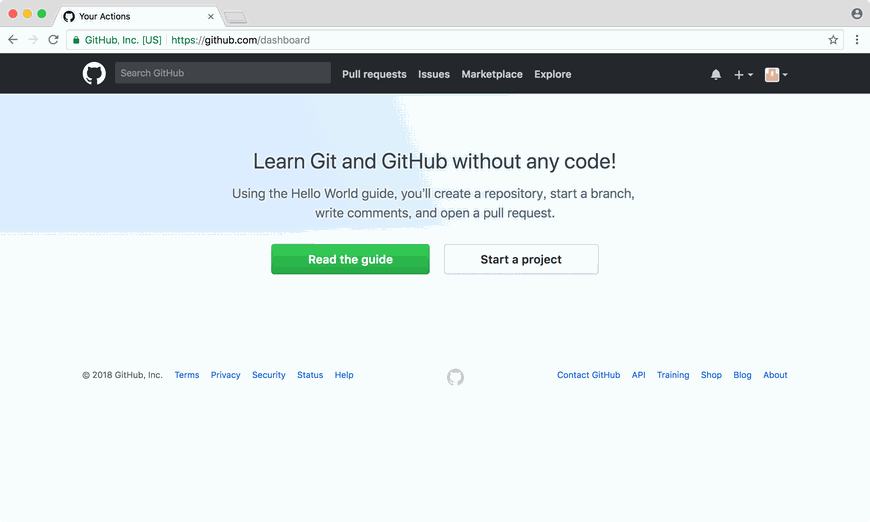Image resolution: width=870 pixels, height=522 pixels.
Task: Open the Privacy footer link
Action: click(x=225, y=375)
